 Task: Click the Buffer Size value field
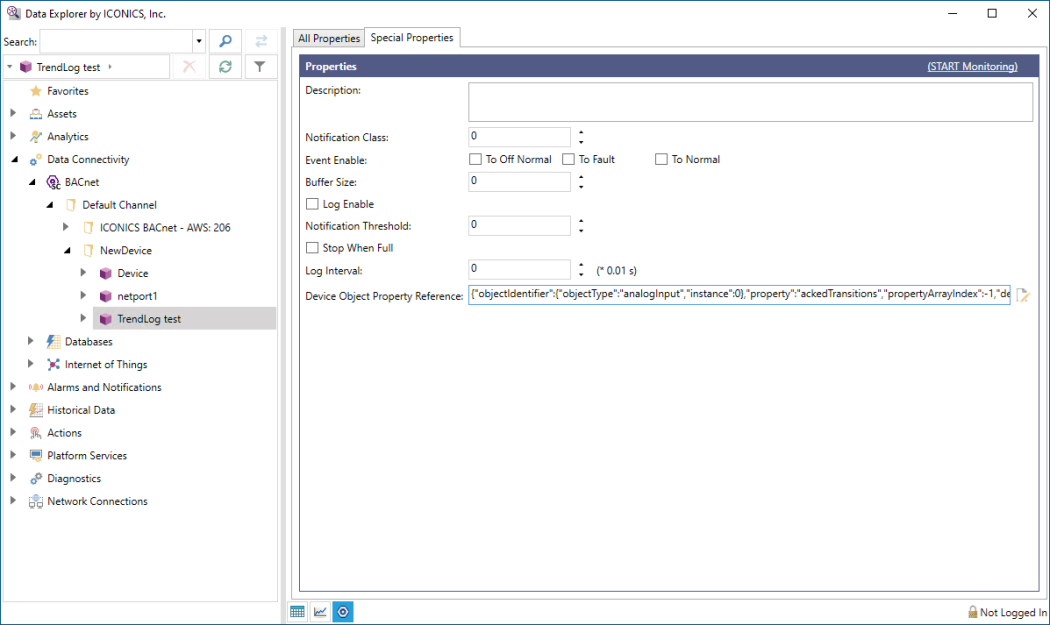520,181
